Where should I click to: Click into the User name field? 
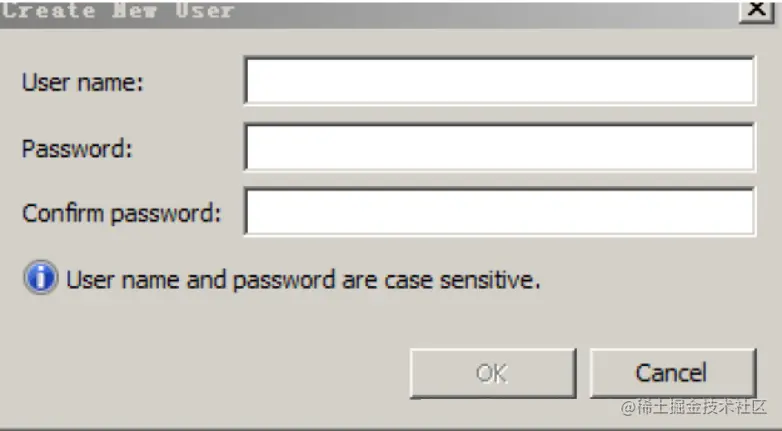pos(500,81)
